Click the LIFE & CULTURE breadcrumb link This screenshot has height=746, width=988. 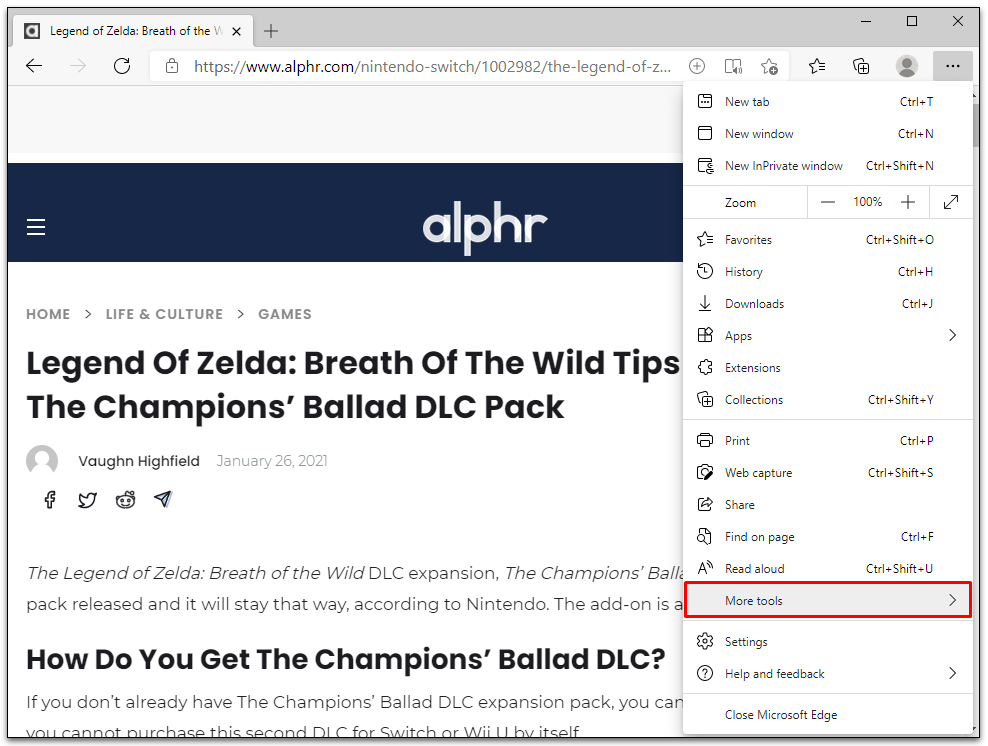164,314
